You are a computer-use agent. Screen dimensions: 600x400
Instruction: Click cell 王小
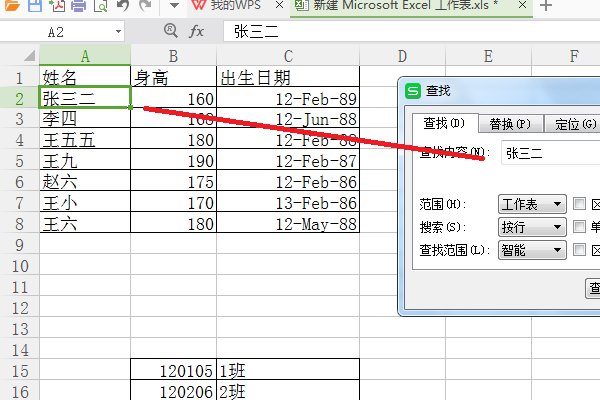click(85, 202)
